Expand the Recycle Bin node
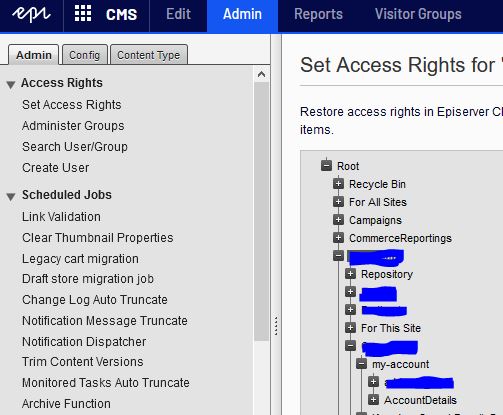 tap(338, 184)
